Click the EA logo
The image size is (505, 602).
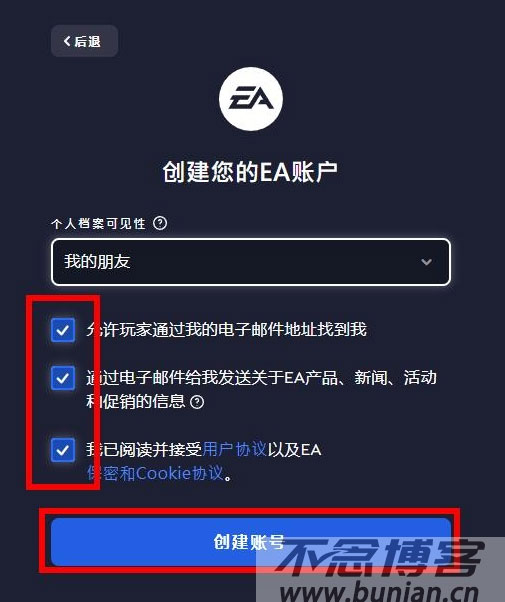click(251, 99)
